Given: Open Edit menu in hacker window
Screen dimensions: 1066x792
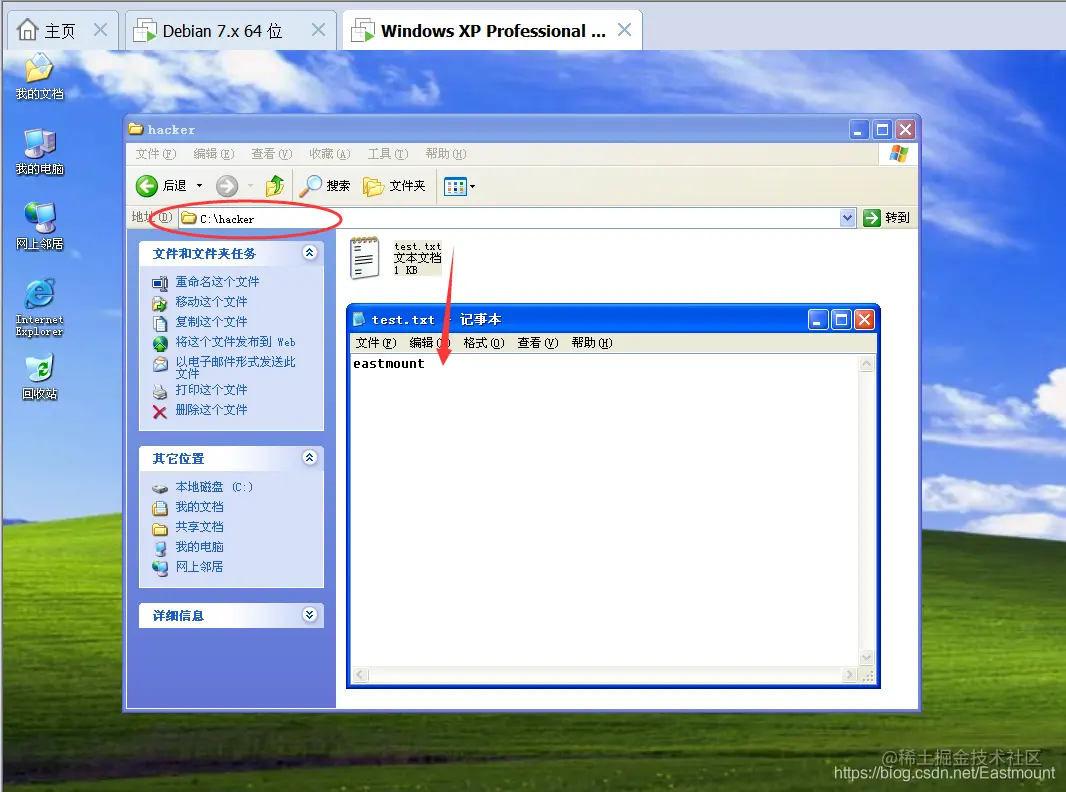Looking at the screenshot, I should (x=213, y=154).
